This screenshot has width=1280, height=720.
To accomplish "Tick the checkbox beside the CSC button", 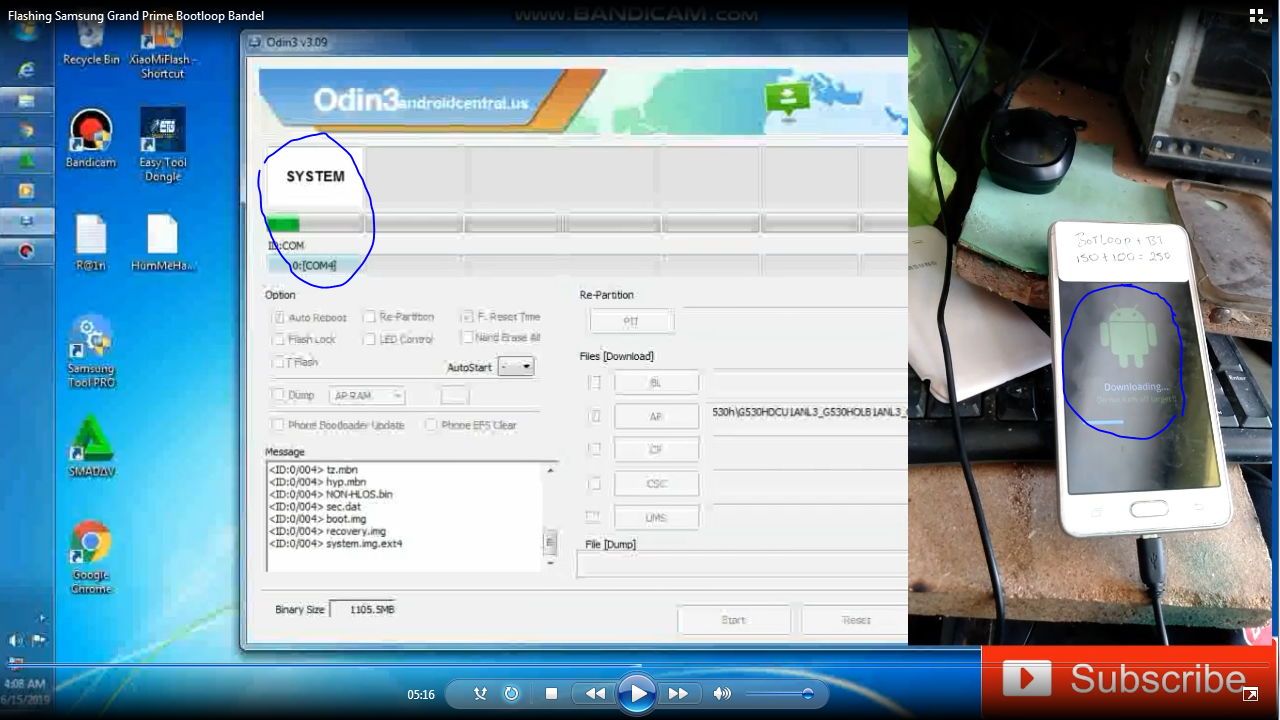I will click(x=595, y=483).
